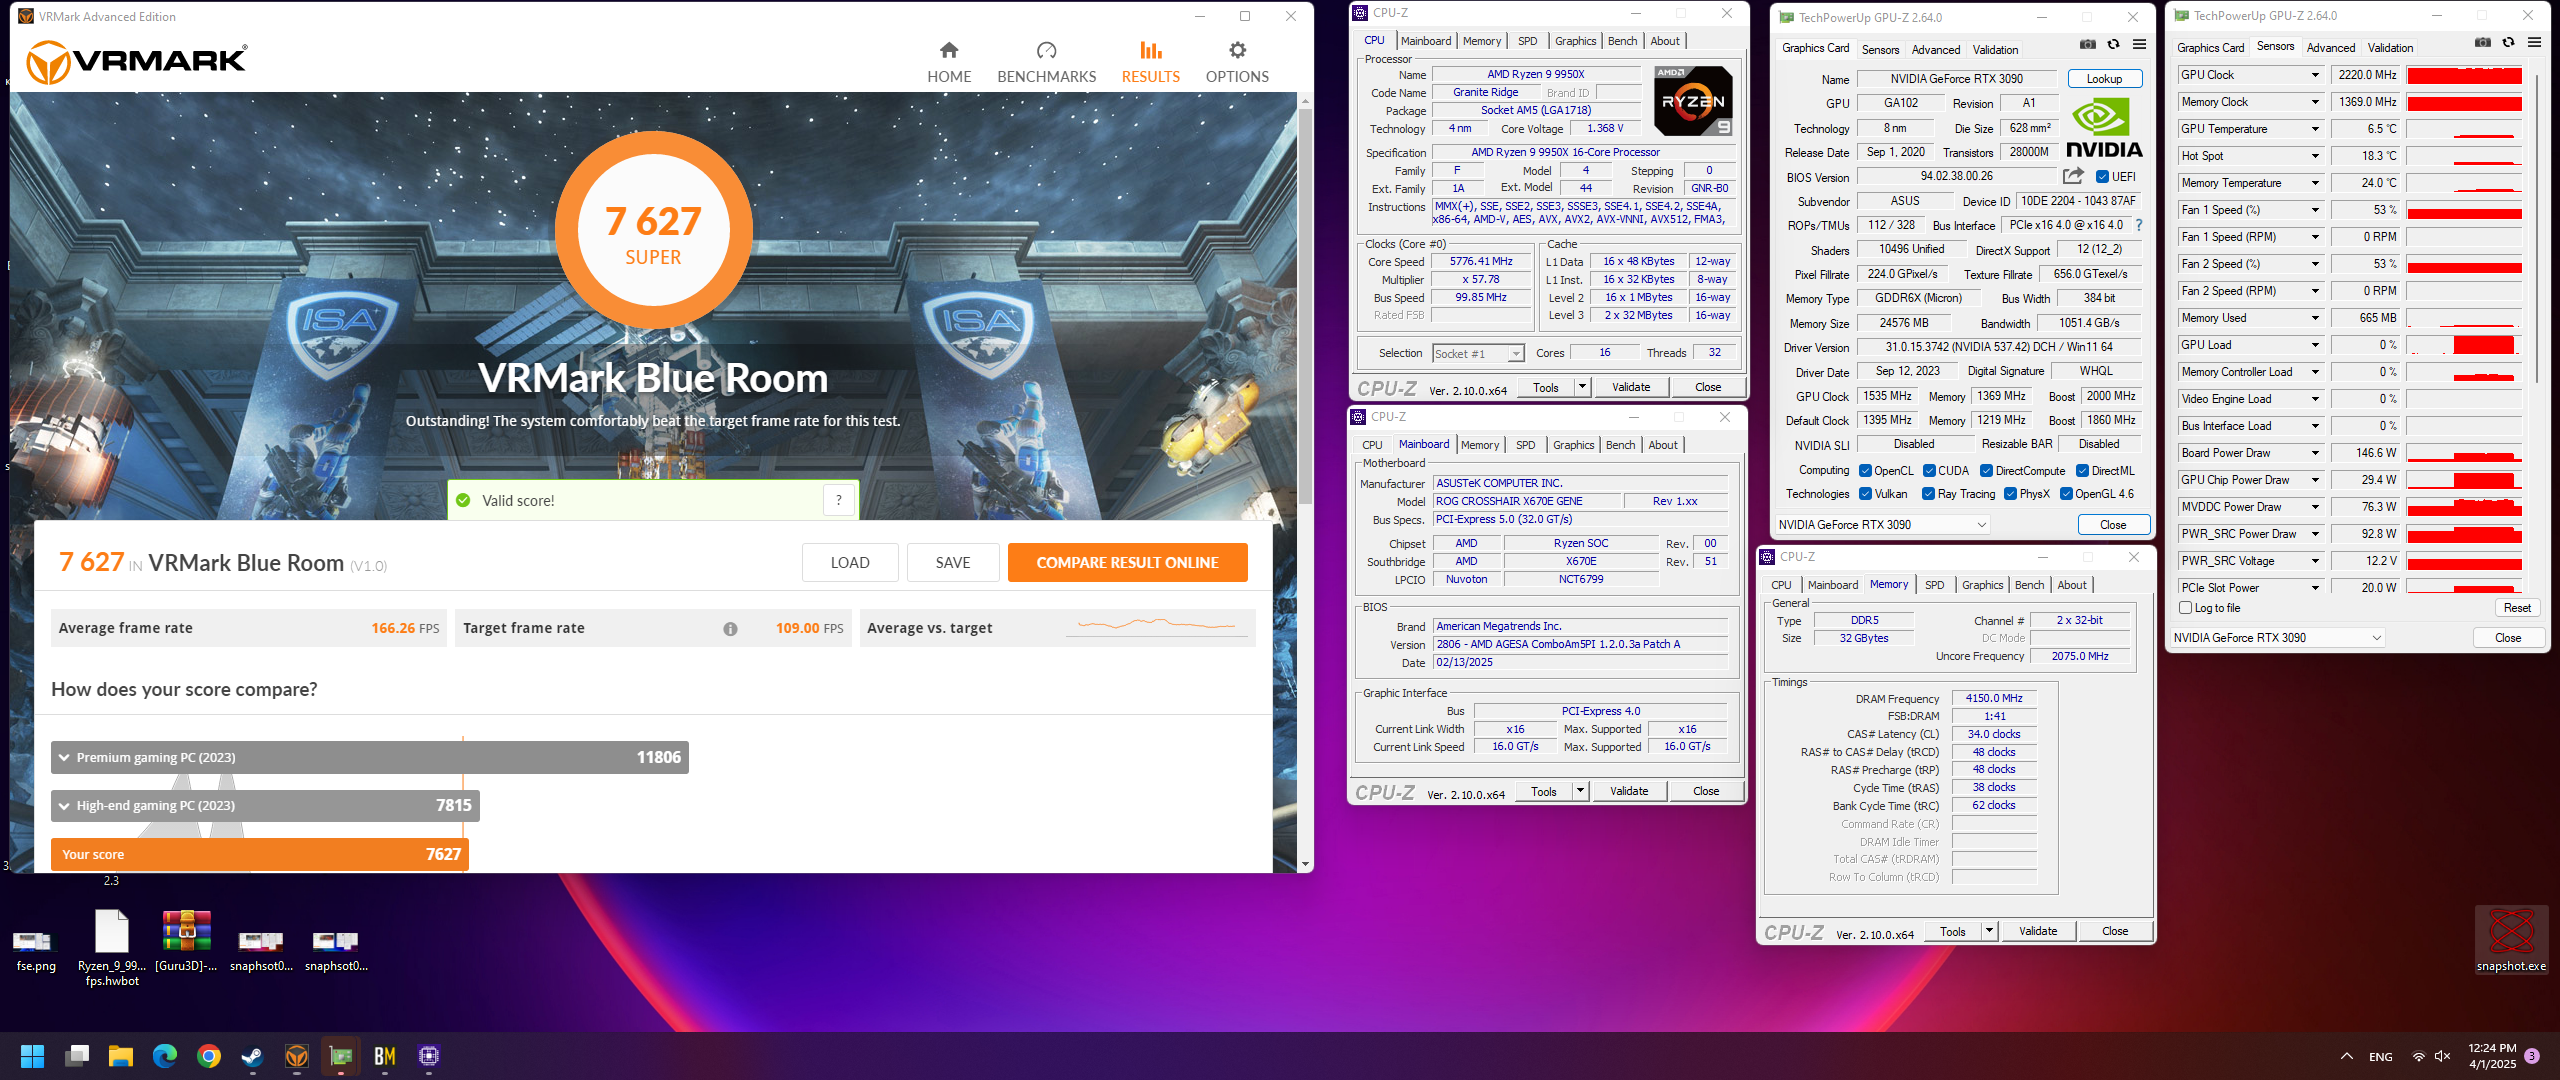The width and height of the screenshot is (2560, 1080).
Task: Open the Windows Start menu
Action: pos(32,1056)
